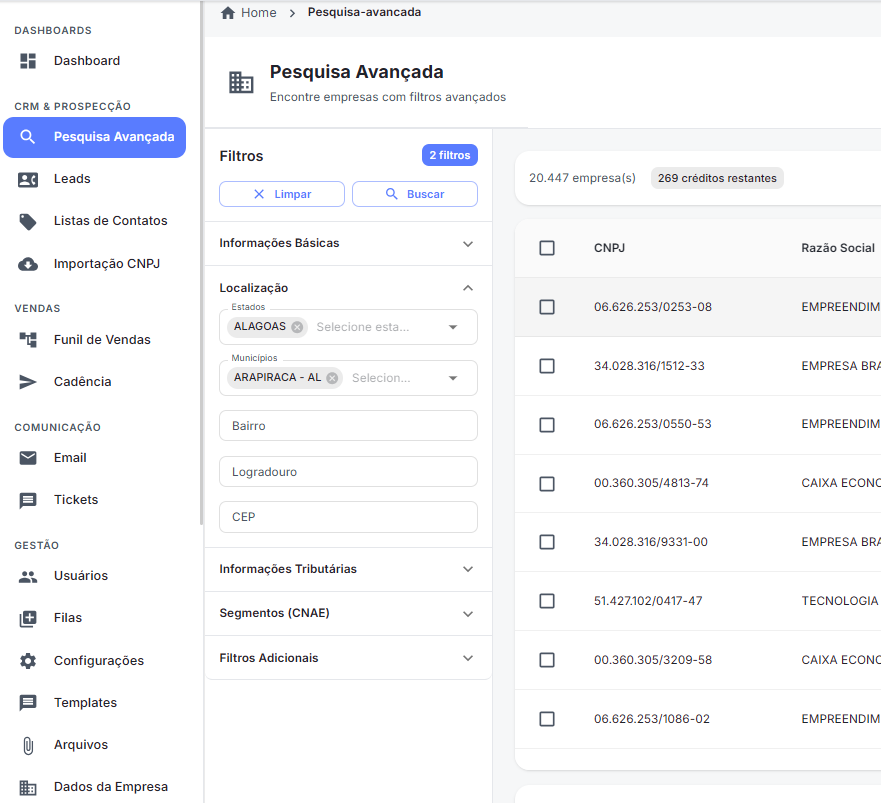881x803 pixels.
Task: Select the Cadência arrow icon
Action: click(x=27, y=381)
